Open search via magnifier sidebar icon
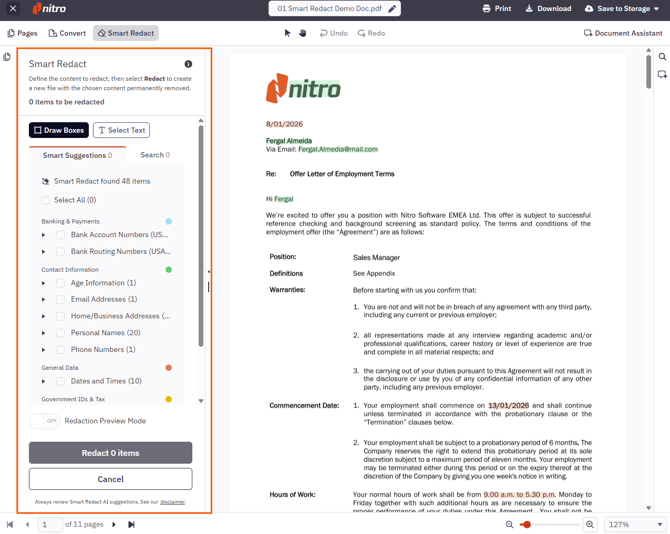The height and width of the screenshot is (534, 670). [662, 56]
